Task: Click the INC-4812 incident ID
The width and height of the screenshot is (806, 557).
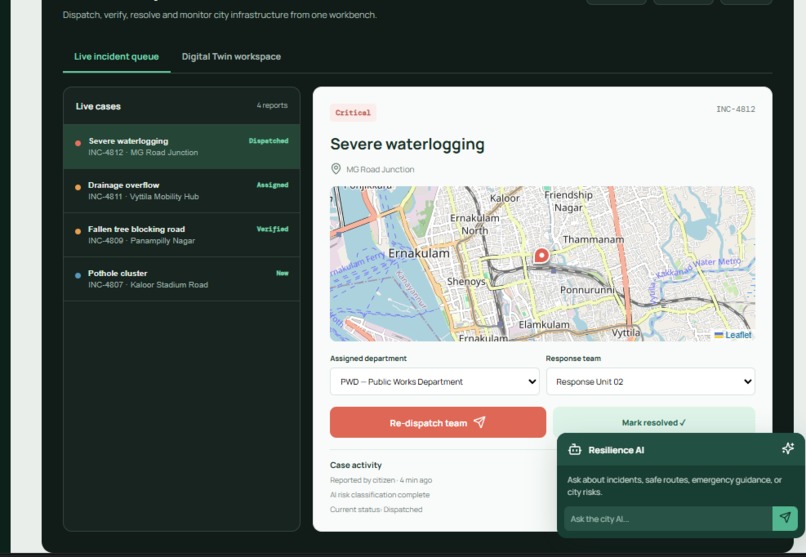Action: 736,109
